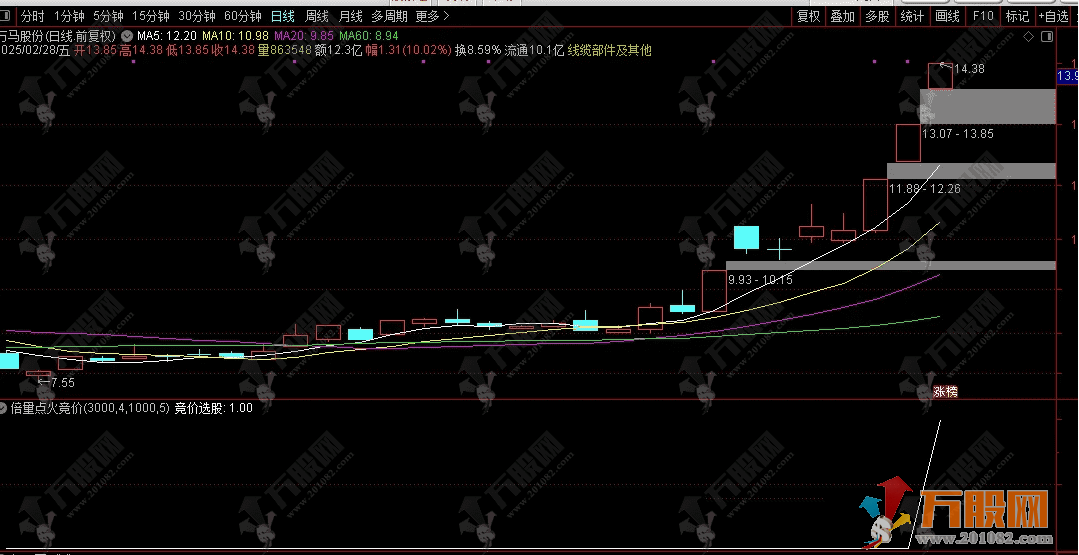Click the stock title 万马股份(日线.前复权)
The height and width of the screenshot is (555, 1079).
[58, 35]
